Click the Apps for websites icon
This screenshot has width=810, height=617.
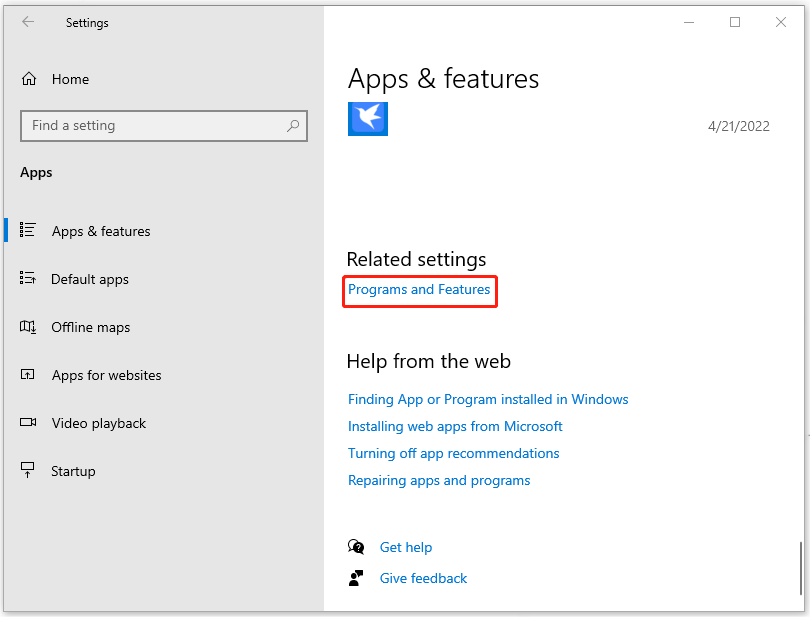point(27,374)
